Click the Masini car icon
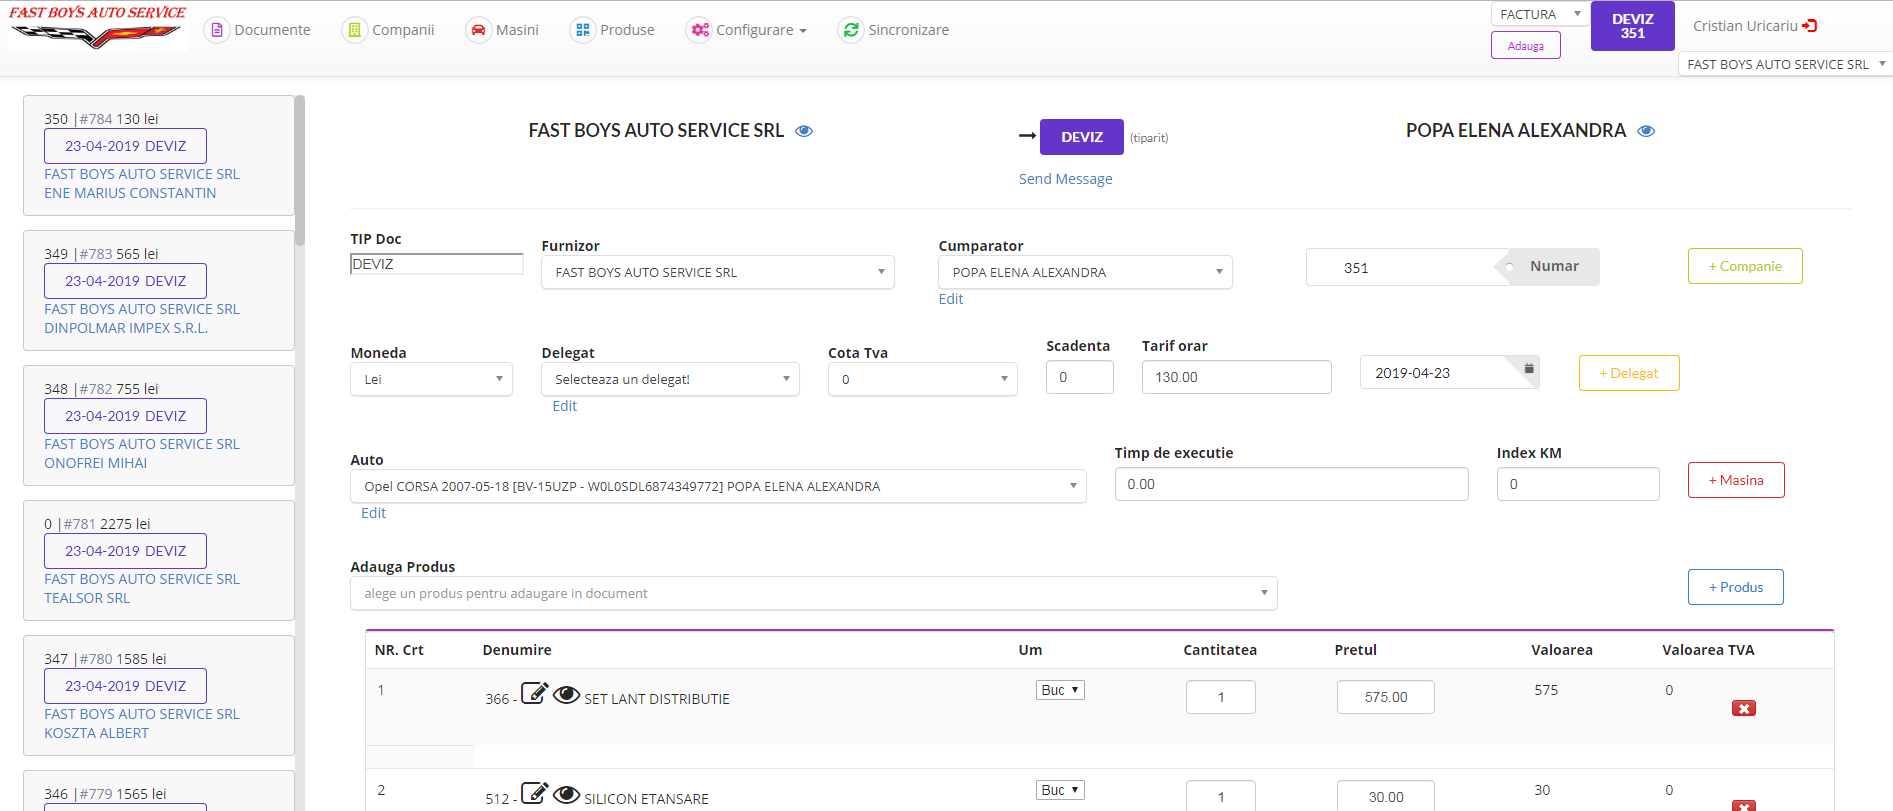Image resolution: width=1893 pixels, height=811 pixels. click(478, 30)
